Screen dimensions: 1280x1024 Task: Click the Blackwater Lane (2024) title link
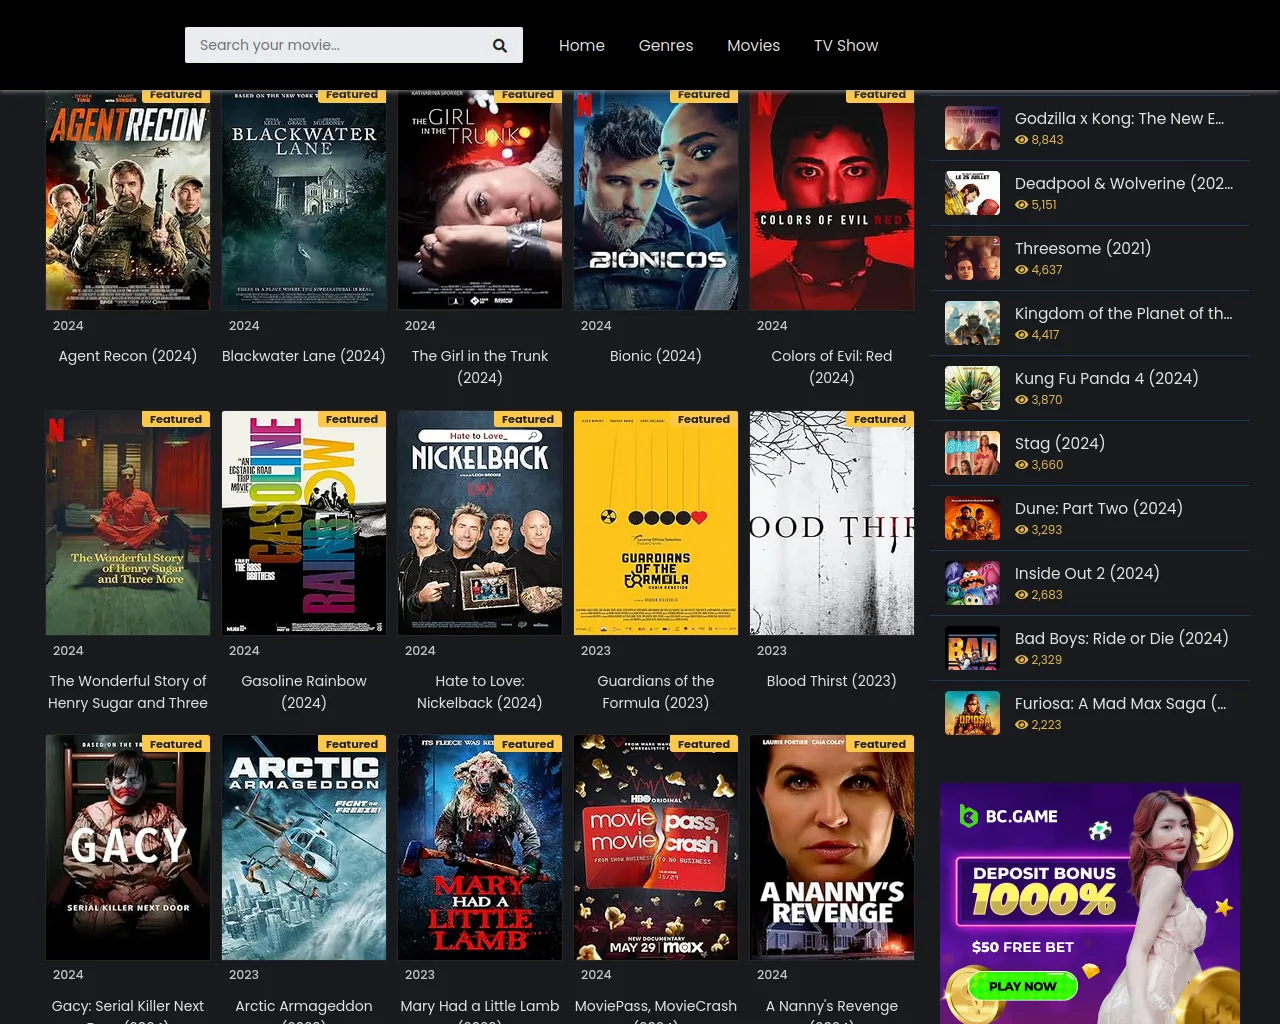[304, 356]
